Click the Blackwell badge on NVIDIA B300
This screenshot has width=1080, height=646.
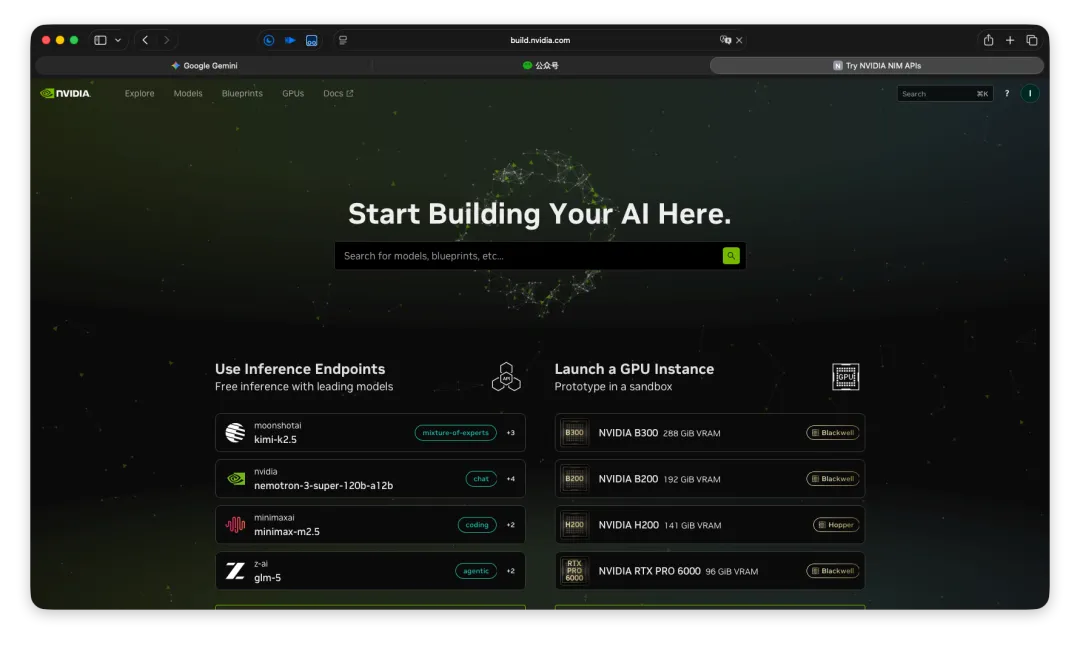(x=832, y=433)
